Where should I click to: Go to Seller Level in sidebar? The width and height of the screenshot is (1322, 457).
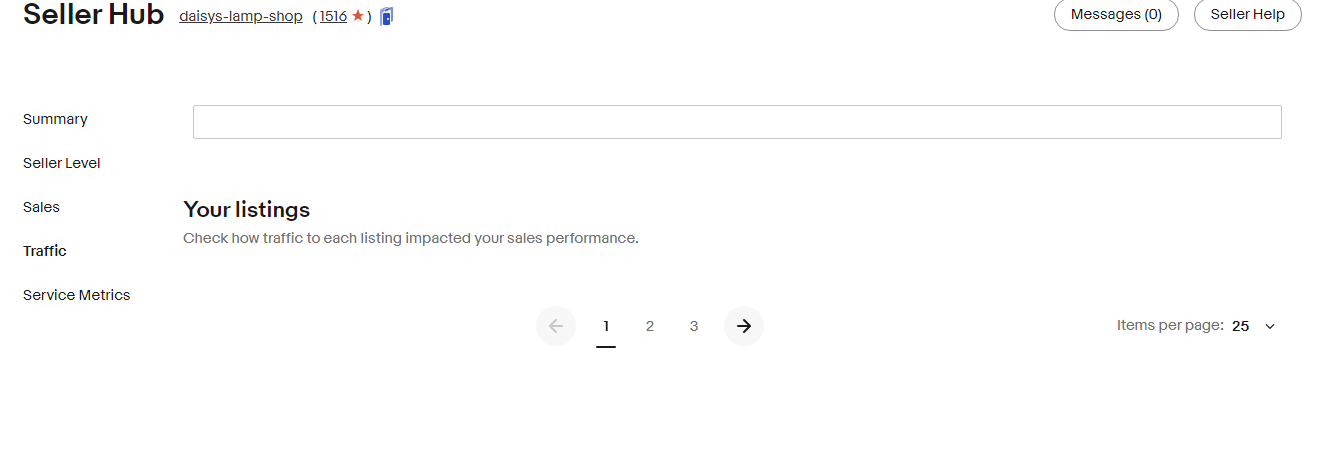click(62, 163)
